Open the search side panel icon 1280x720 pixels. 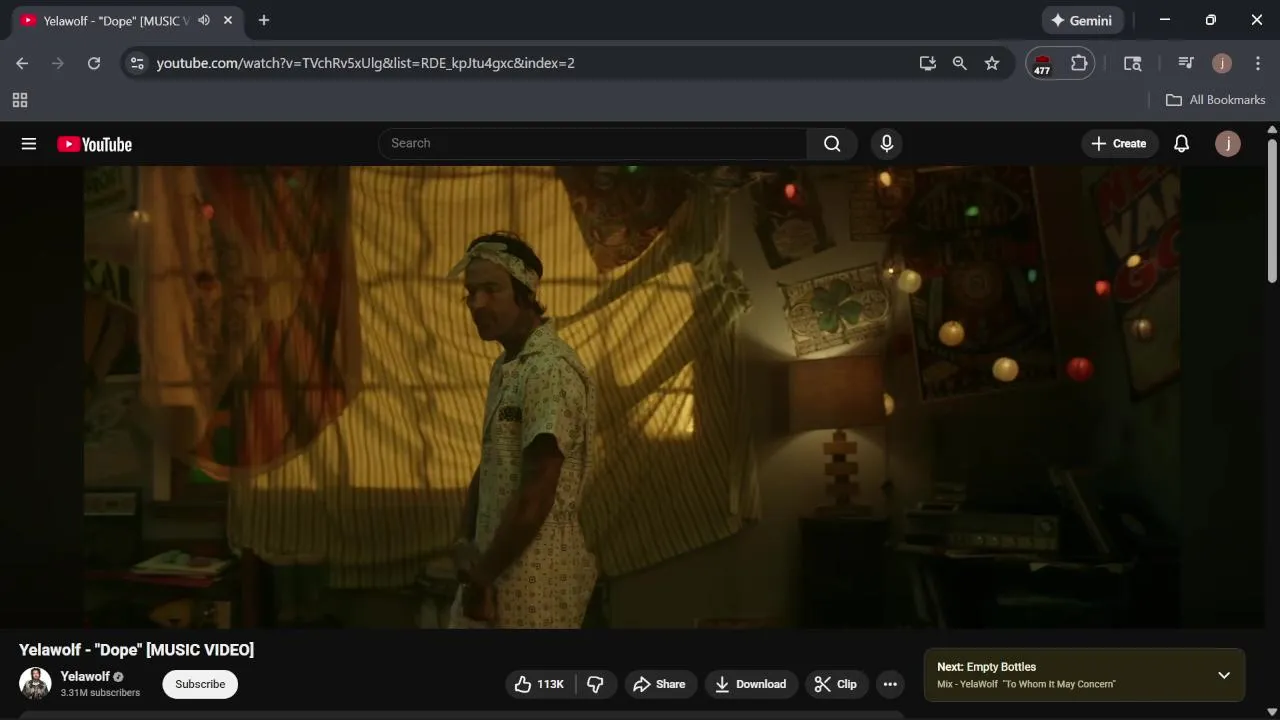pos(1133,63)
